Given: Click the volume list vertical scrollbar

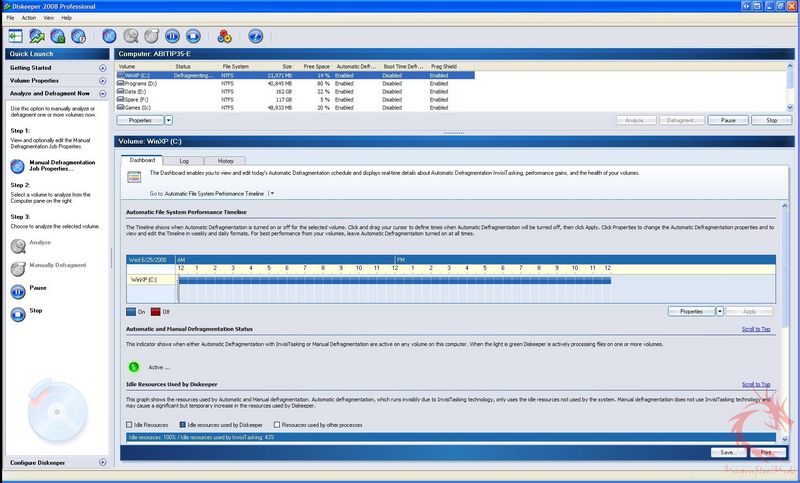Looking at the screenshot, I should 790,87.
